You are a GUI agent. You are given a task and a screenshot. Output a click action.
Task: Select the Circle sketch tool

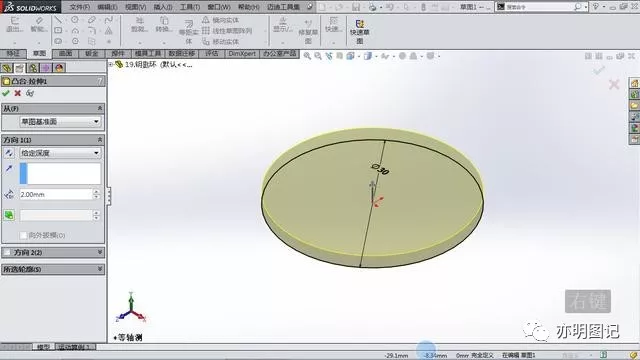(x=75, y=20)
